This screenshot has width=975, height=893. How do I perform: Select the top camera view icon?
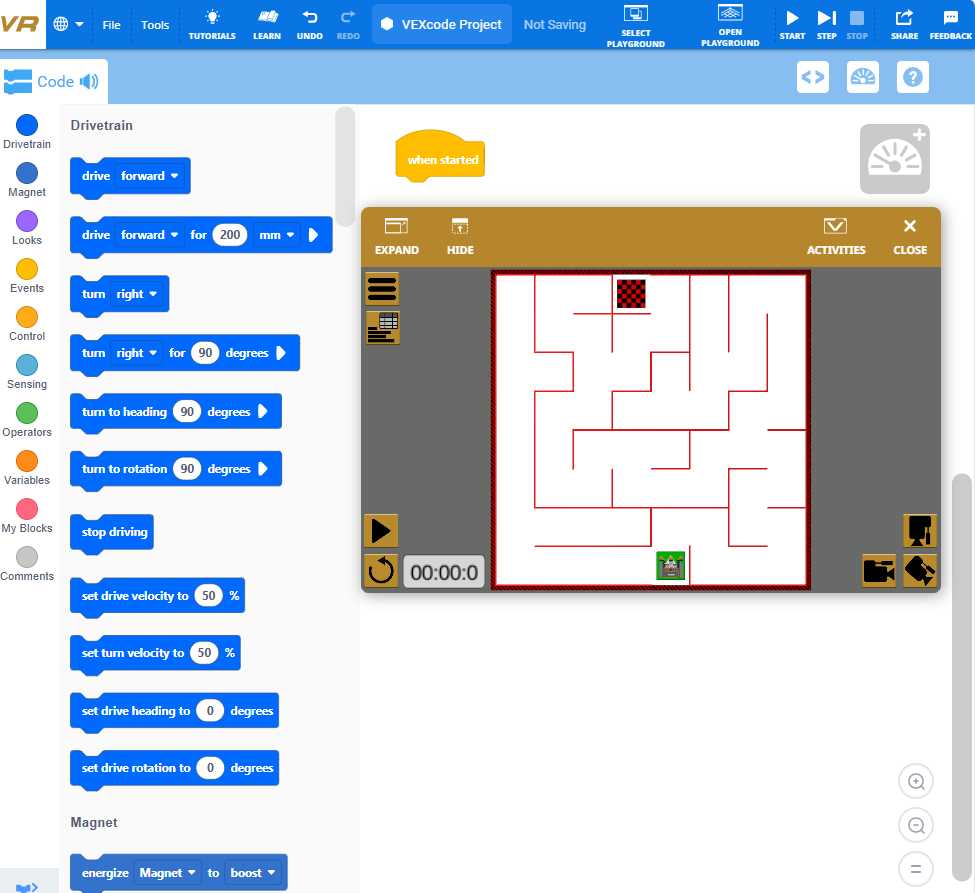(920, 531)
